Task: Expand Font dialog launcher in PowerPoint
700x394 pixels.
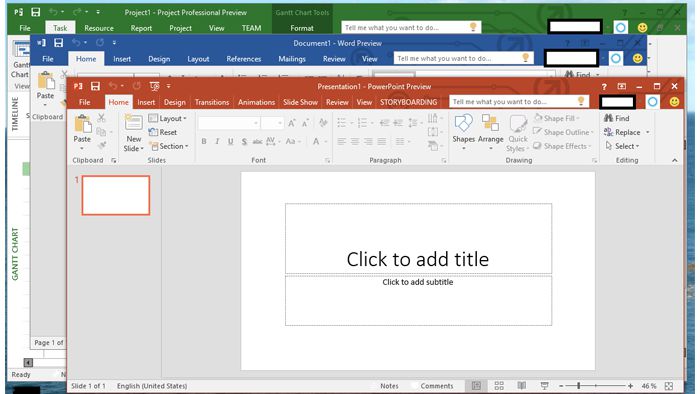Action: pos(327,160)
